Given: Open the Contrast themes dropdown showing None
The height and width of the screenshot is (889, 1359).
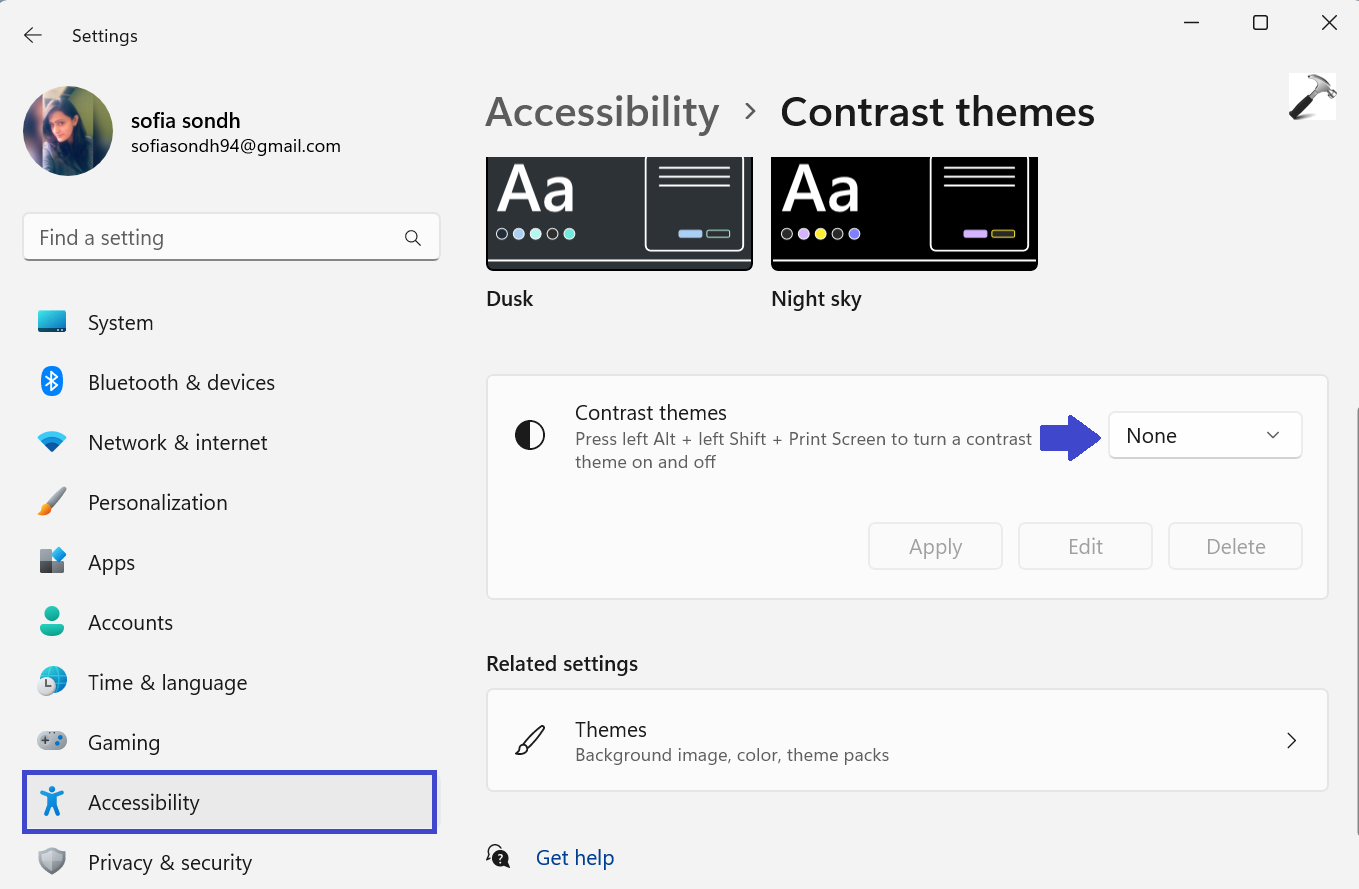Looking at the screenshot, I should point(1204,436).
